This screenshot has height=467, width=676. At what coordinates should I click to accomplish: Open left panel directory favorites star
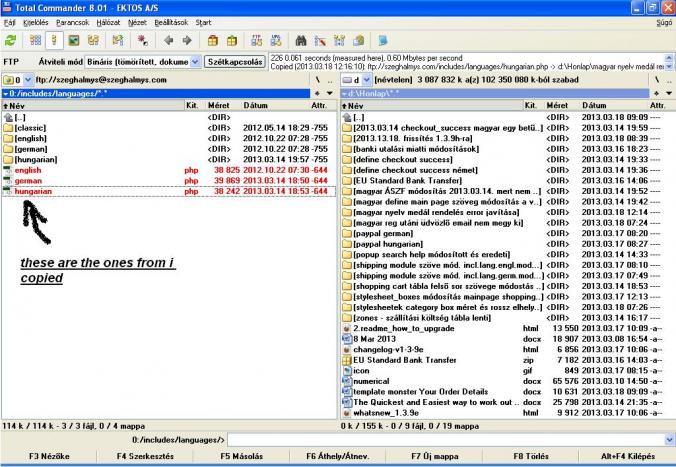[x=317, y=93]
